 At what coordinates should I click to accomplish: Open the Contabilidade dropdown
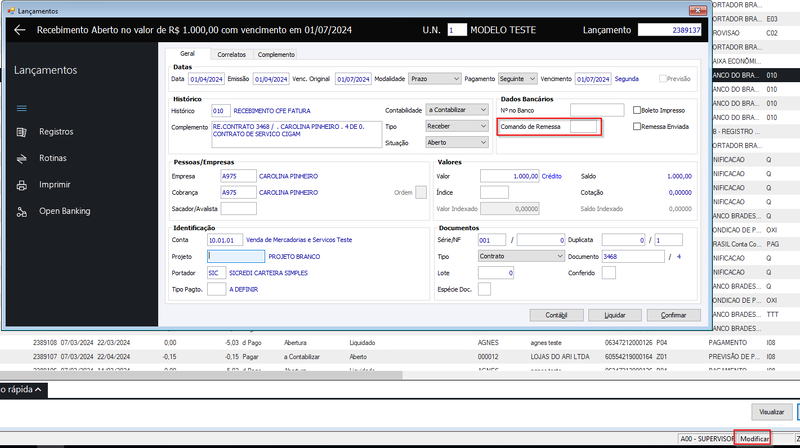coord(457,110)
